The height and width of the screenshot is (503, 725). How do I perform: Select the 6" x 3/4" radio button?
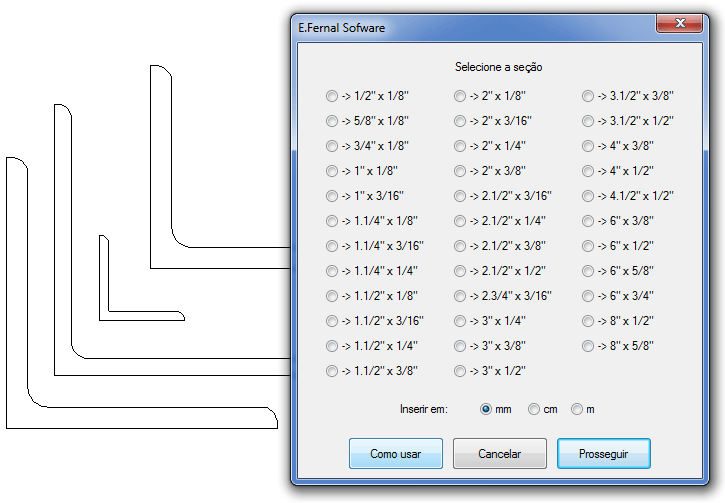point(588,296)
